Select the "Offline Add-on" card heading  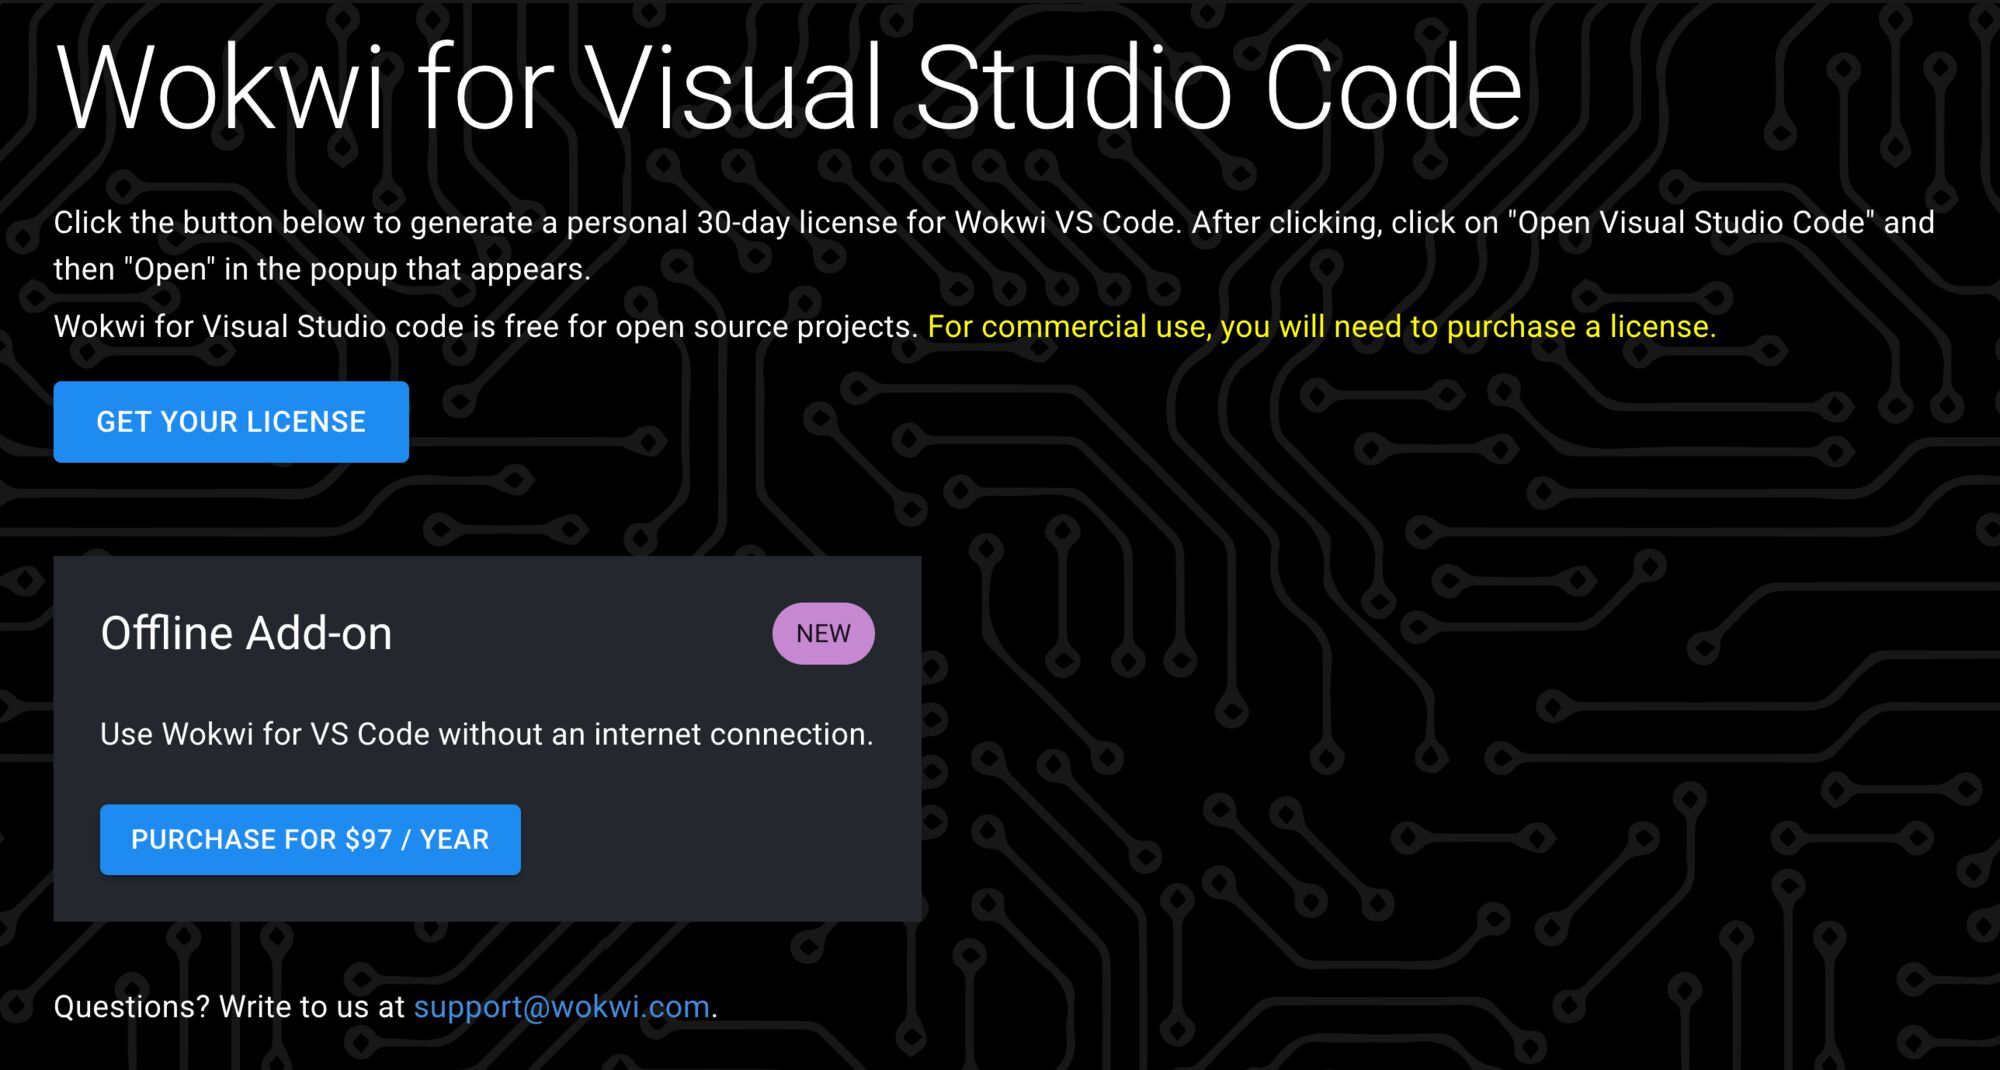tap(246, 634)
